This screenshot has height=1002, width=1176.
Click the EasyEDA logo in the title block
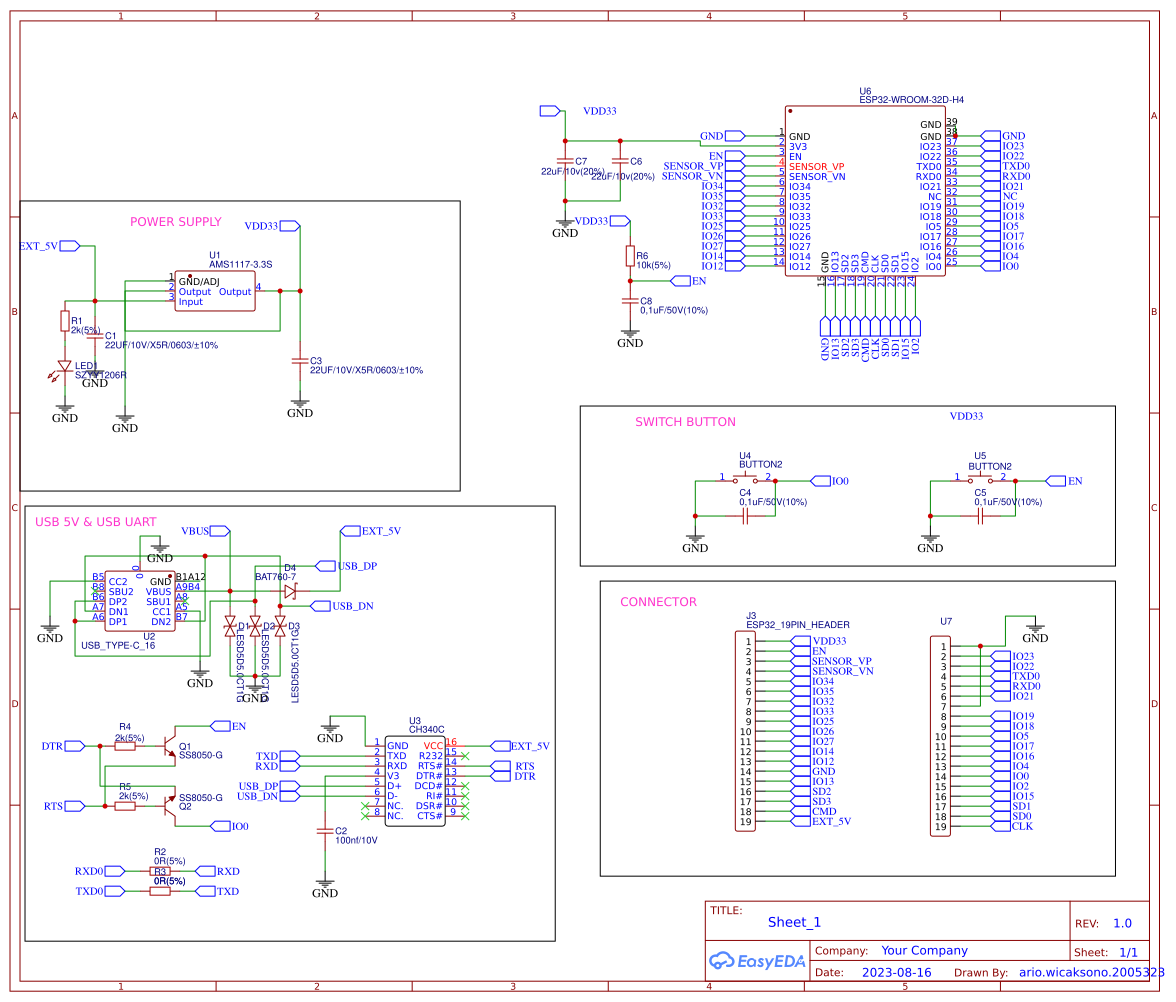click(x=757, y=961)
